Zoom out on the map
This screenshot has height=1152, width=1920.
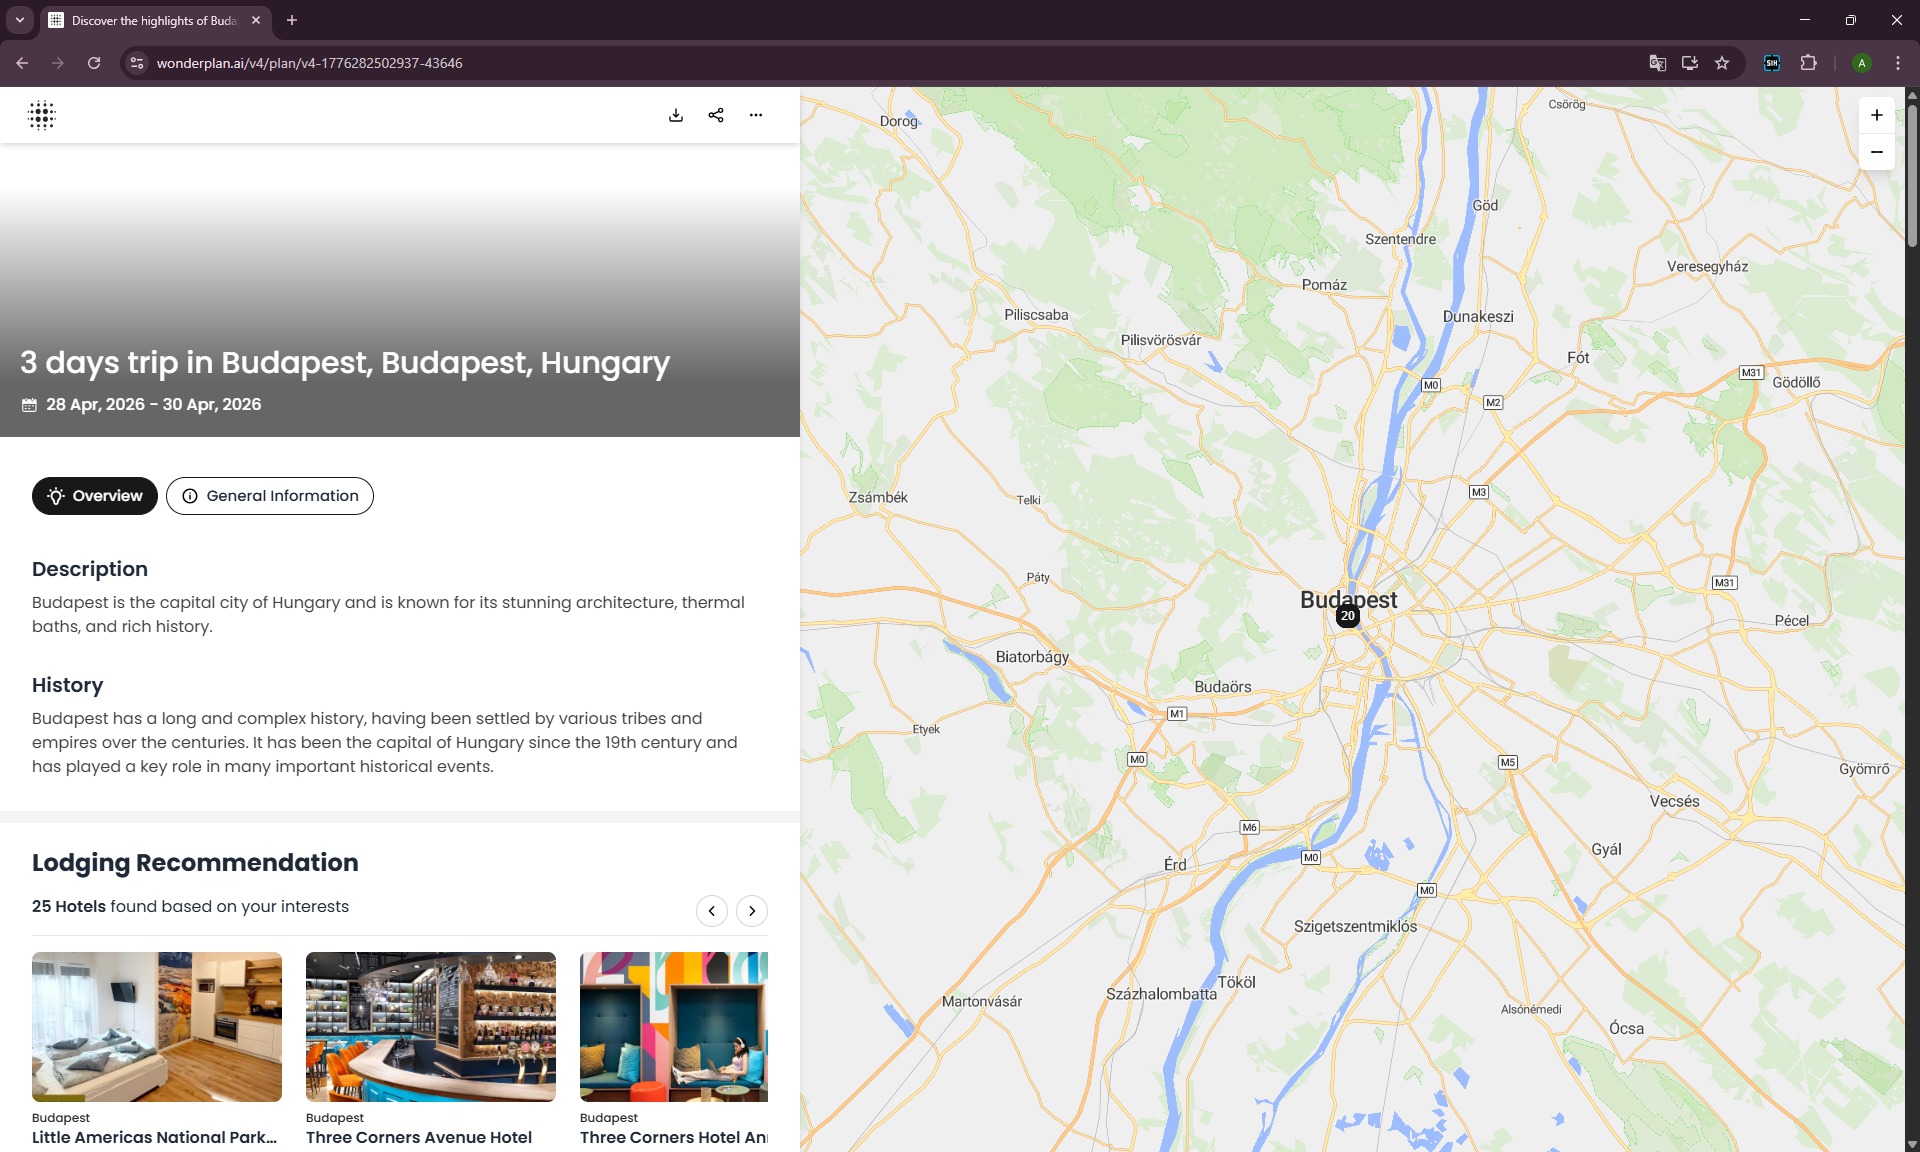tap(1877, 151)
